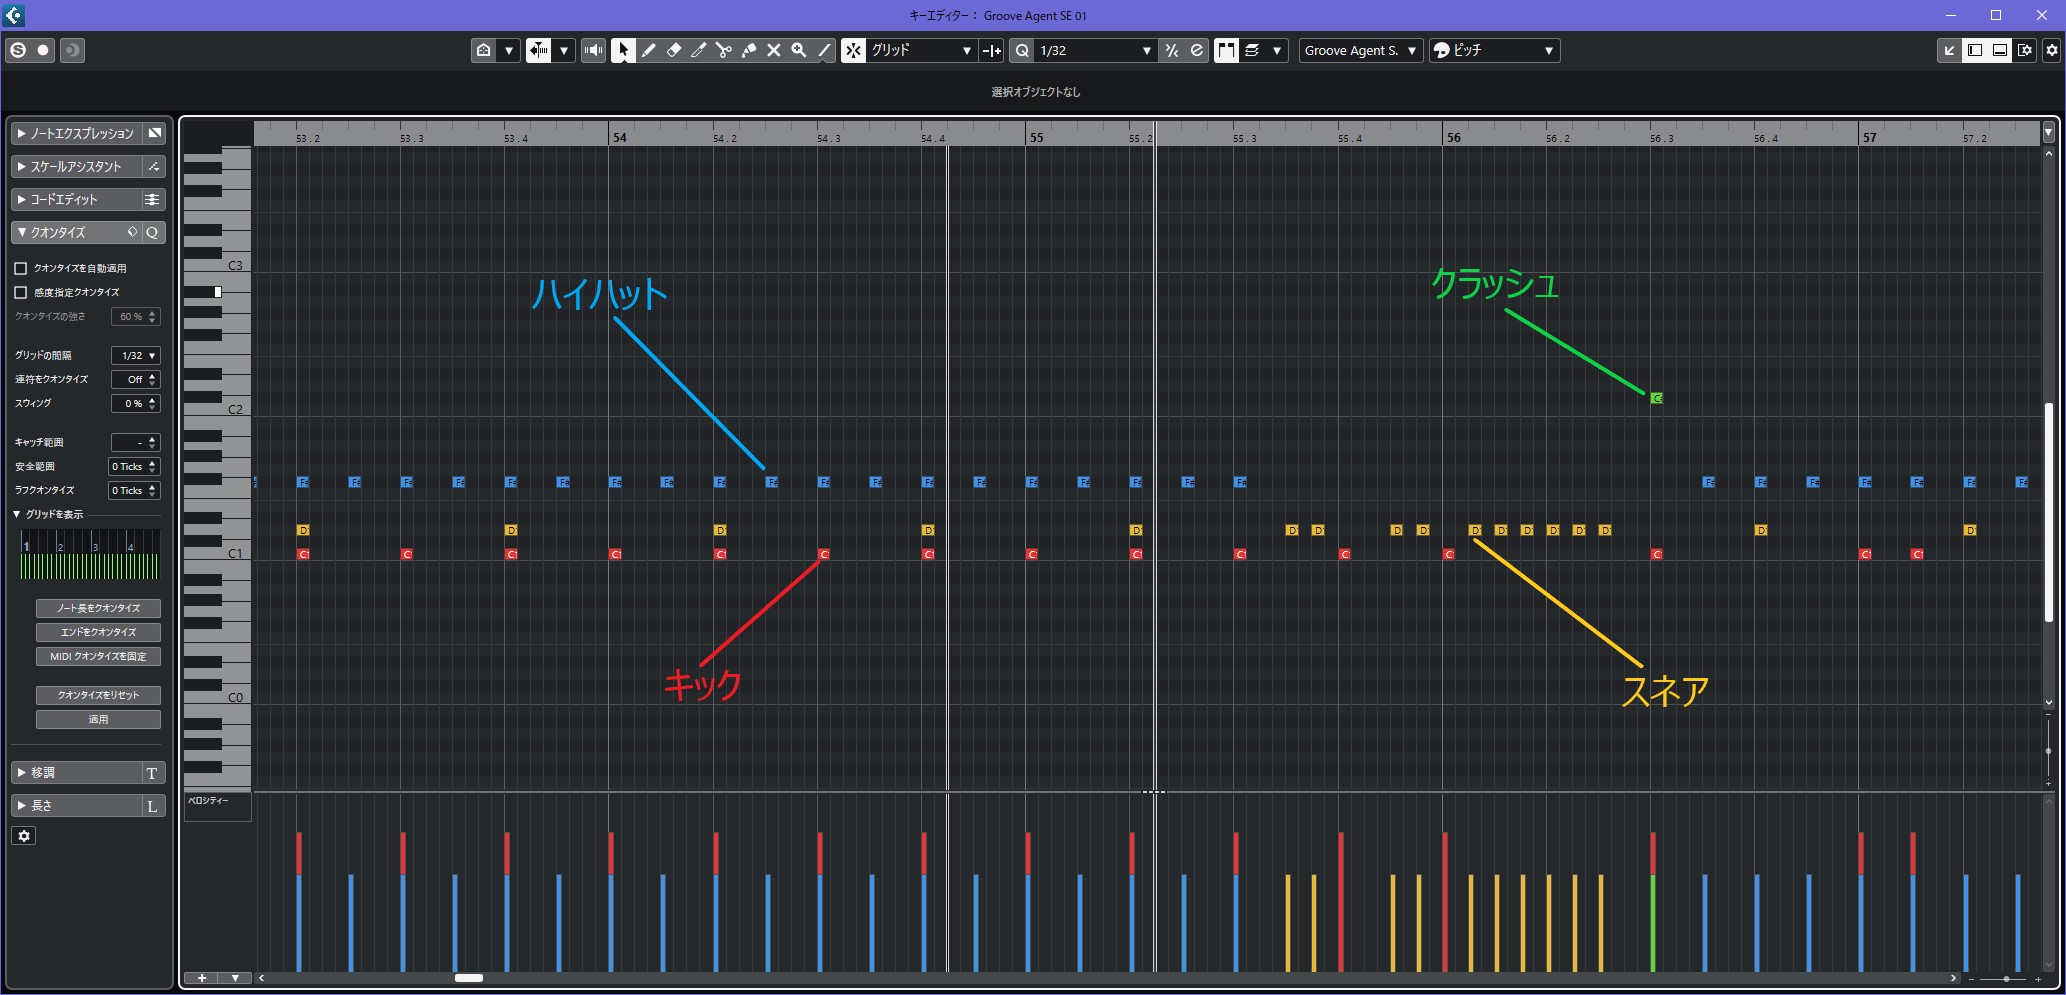Select the Mute X tool
2066x995 pixels.
click(773, 50)
